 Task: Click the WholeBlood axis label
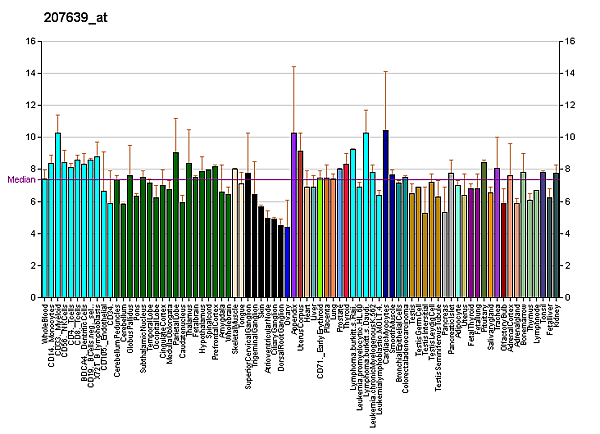[x=46, y=324]
